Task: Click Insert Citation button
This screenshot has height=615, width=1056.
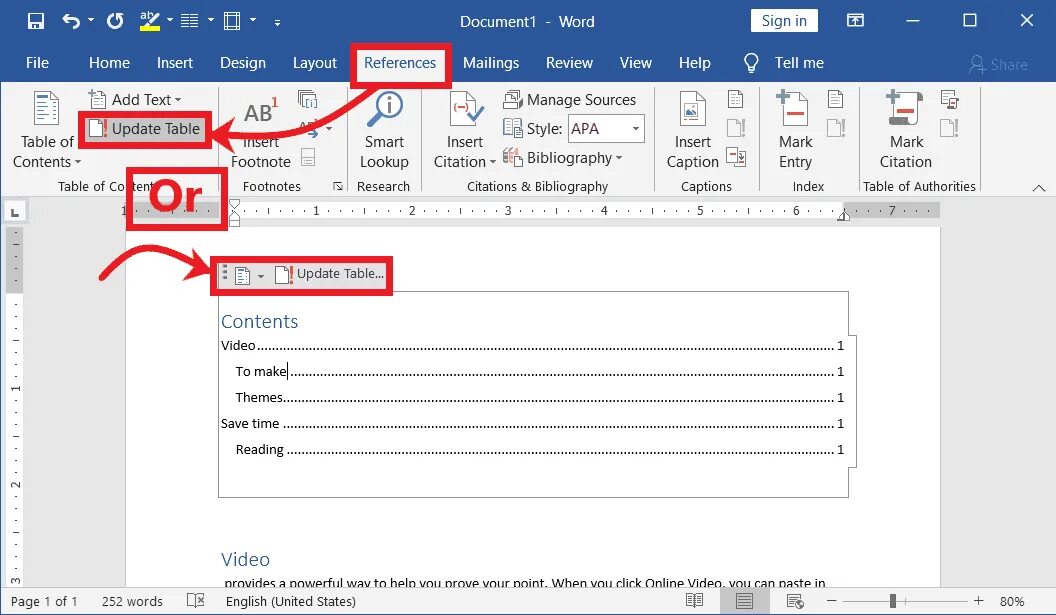Action: pos(465,131)
